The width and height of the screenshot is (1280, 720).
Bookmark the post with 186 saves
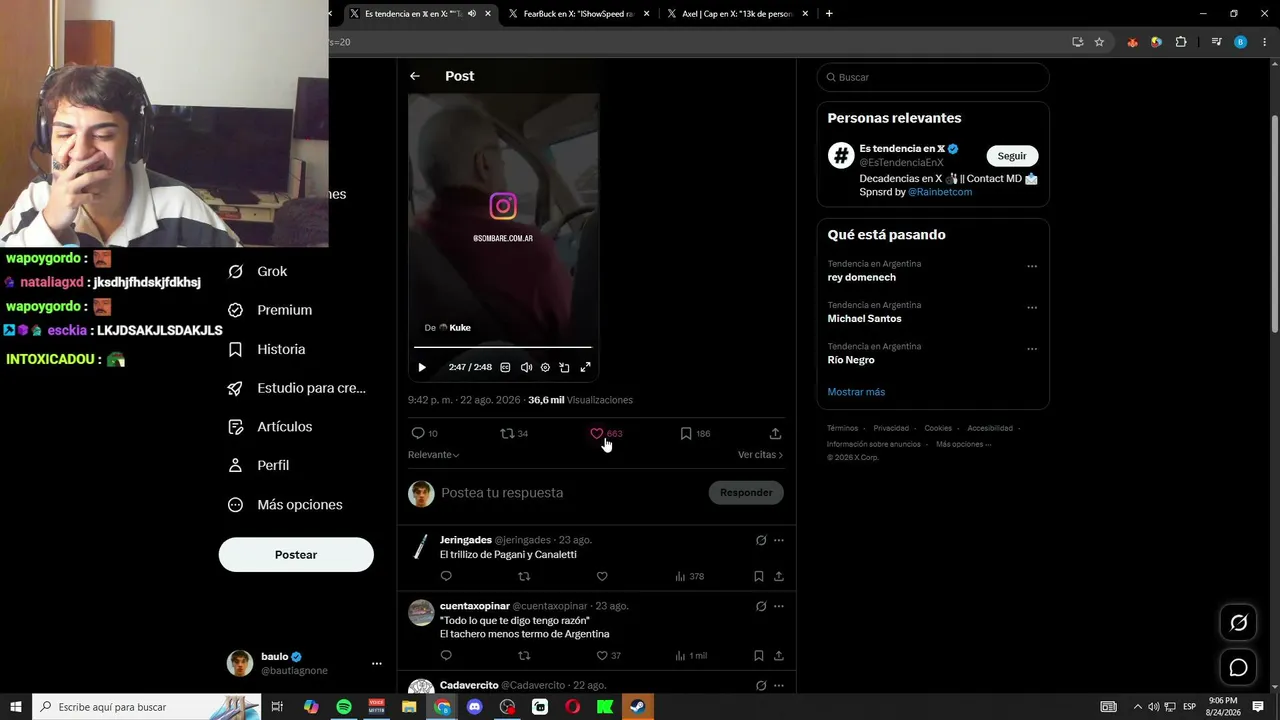point(695,433)
